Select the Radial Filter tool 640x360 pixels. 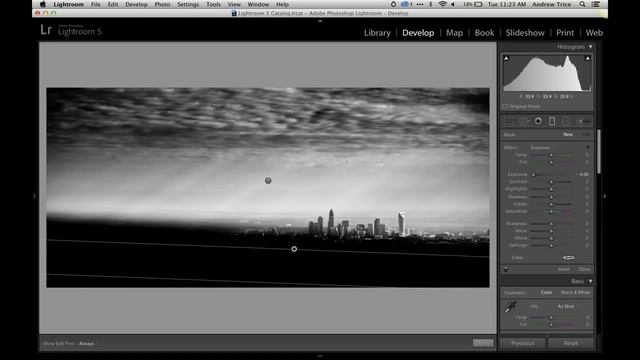566,121
